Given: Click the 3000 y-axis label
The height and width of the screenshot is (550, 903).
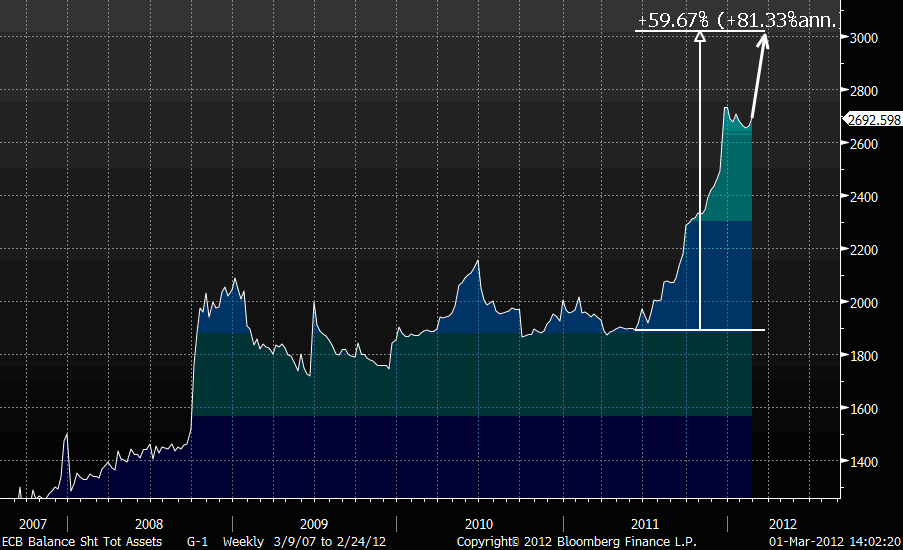Looking at the screenshot, I should pos(863,38).
